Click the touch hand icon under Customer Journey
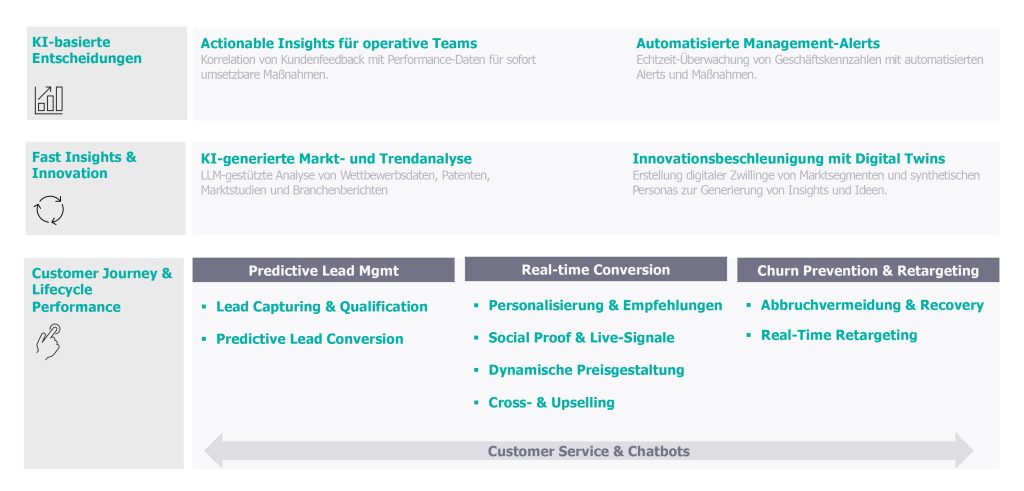The height and width of the screenshot is (491, 1024). point(48,341)
